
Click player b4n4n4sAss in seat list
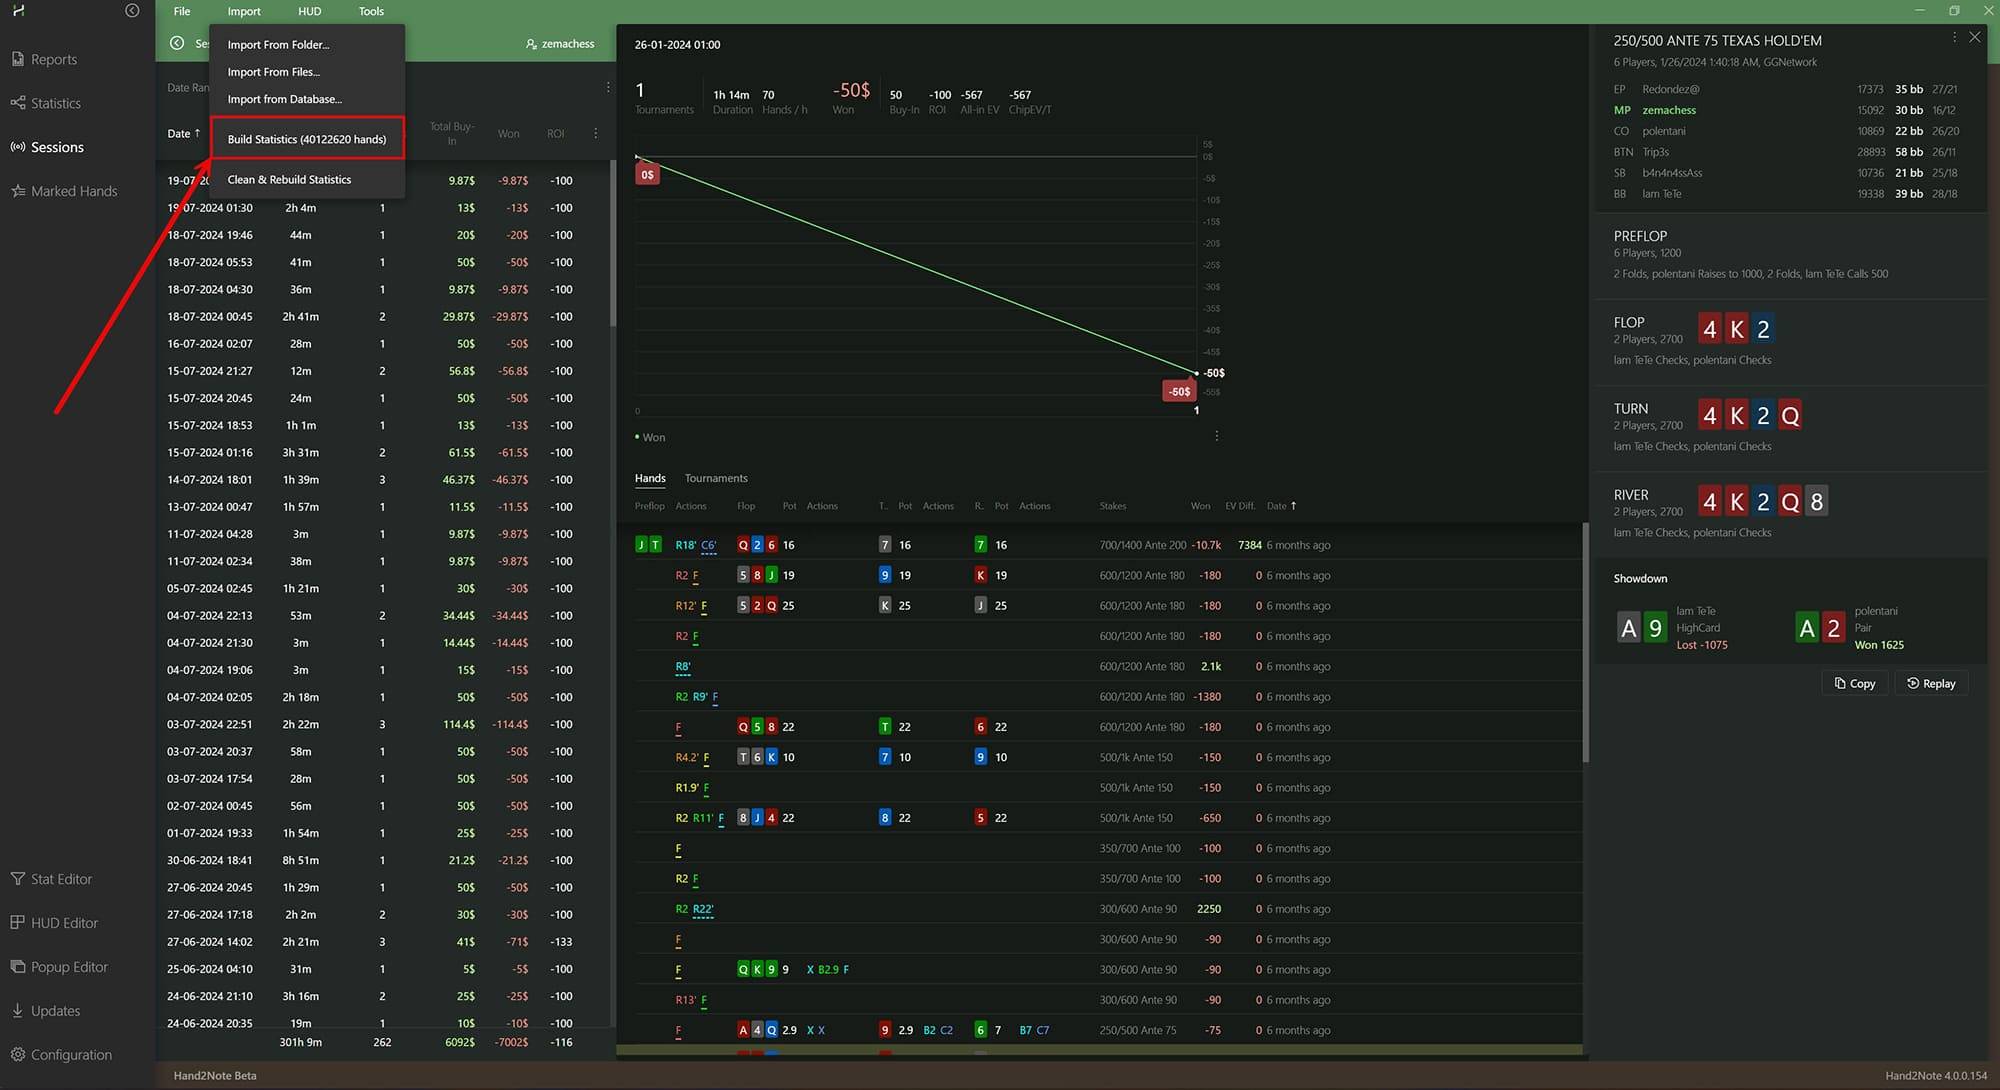point(1672,173)
